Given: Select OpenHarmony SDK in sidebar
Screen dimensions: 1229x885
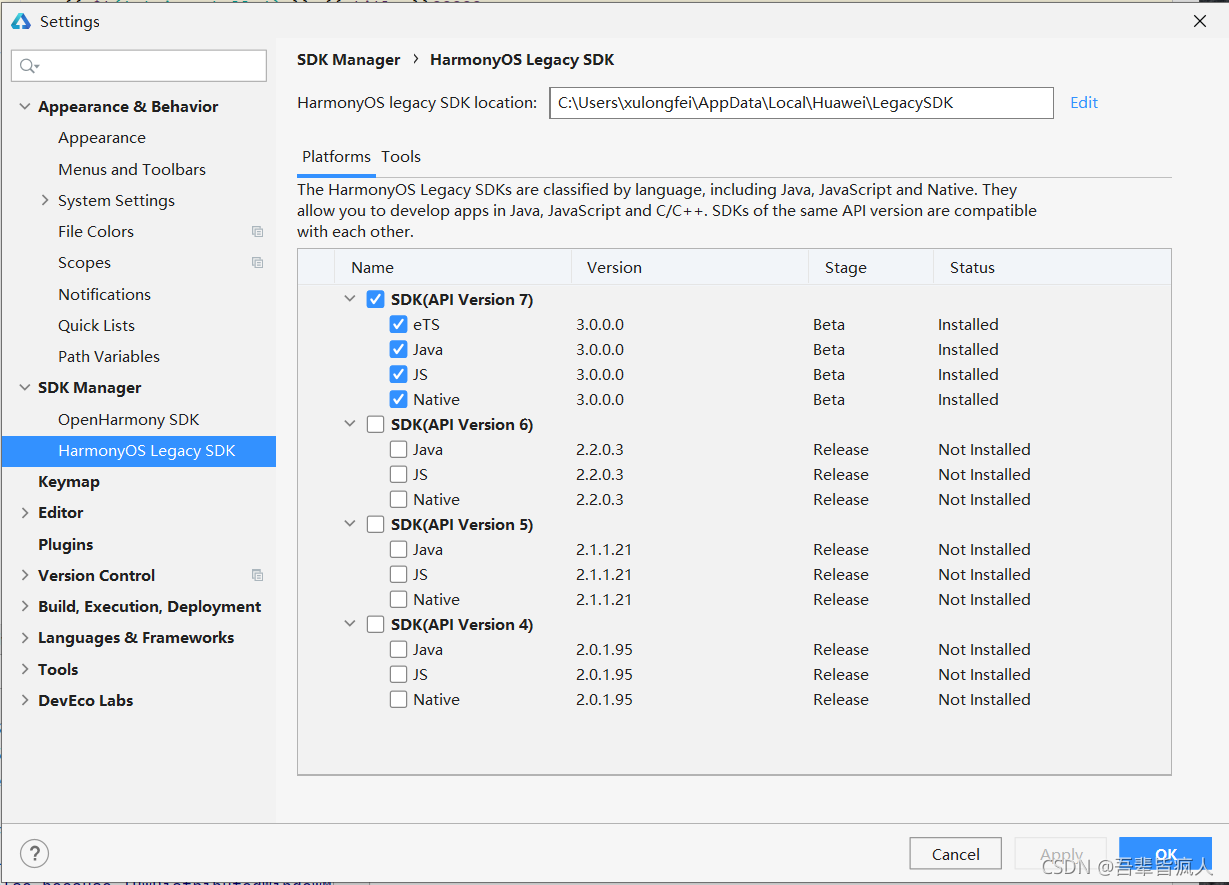Looking at the screenshot, I should pos(129,420).
